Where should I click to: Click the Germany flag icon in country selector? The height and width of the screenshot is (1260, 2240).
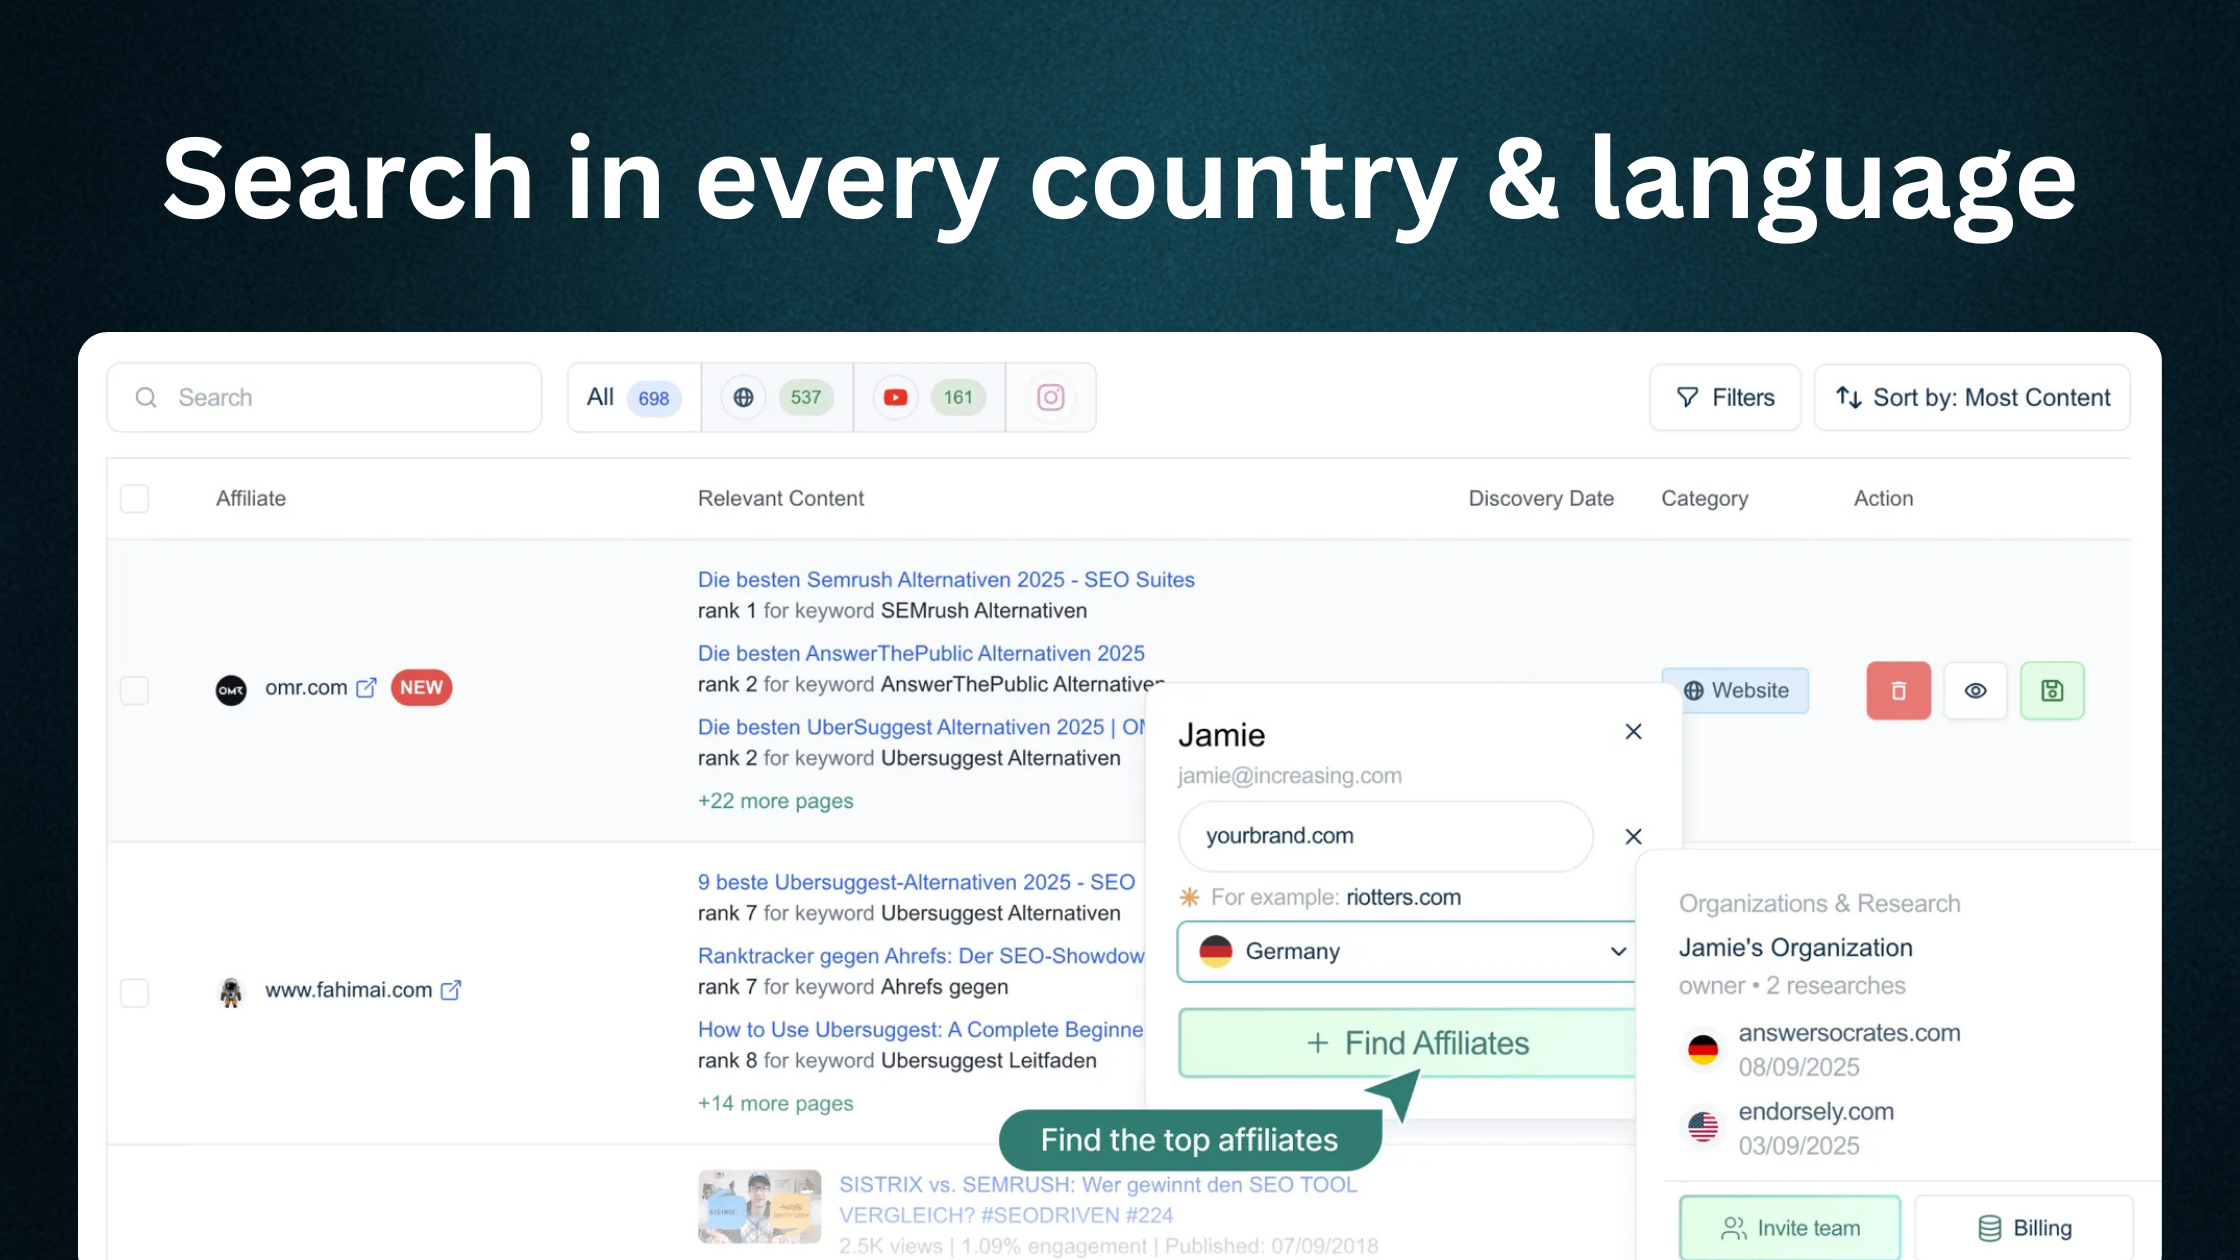(x=1216, y=951)
